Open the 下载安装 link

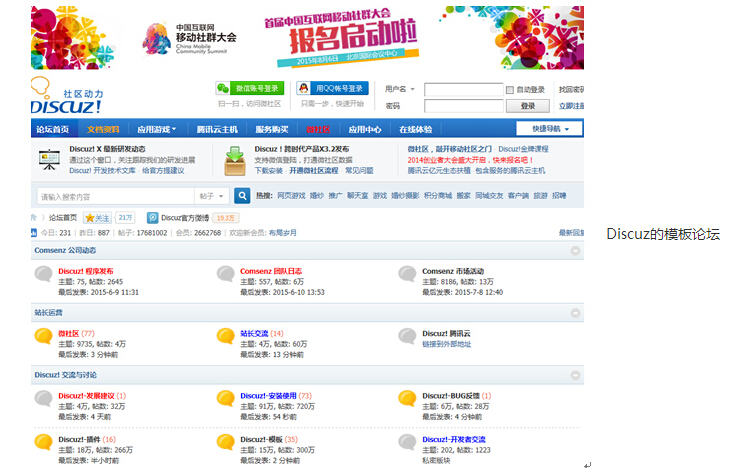coord(268,170)
